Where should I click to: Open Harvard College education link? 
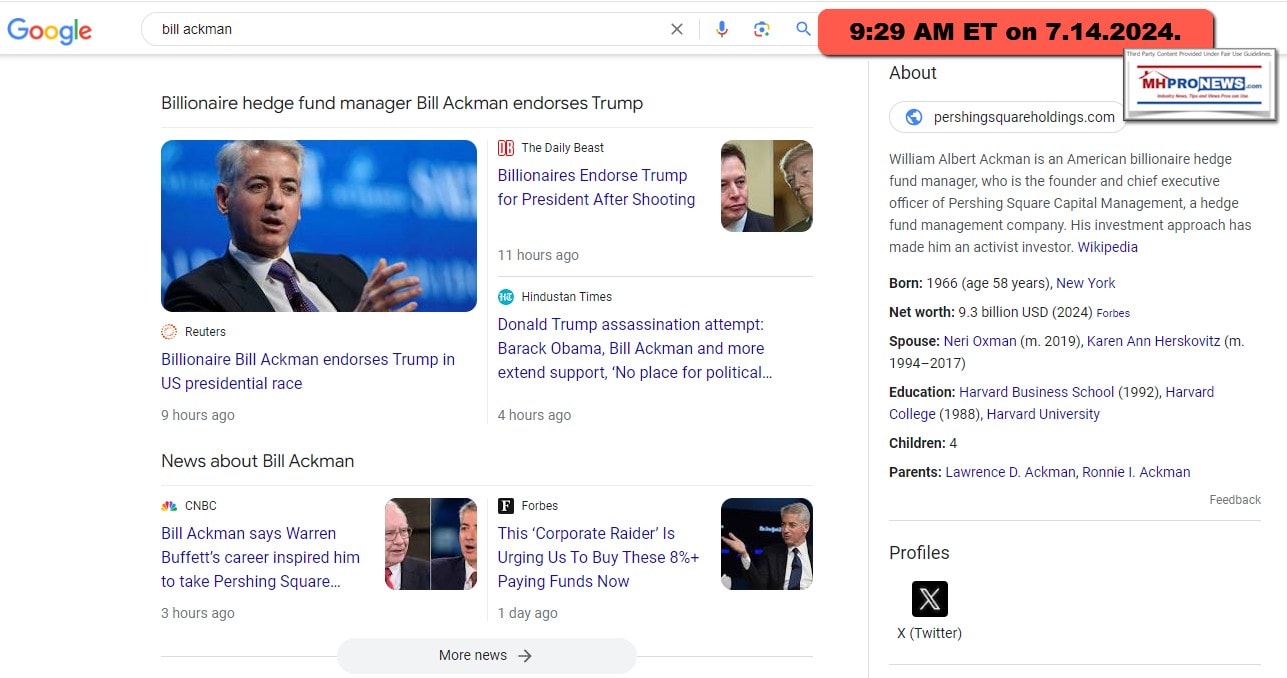tap(1050, 403)
